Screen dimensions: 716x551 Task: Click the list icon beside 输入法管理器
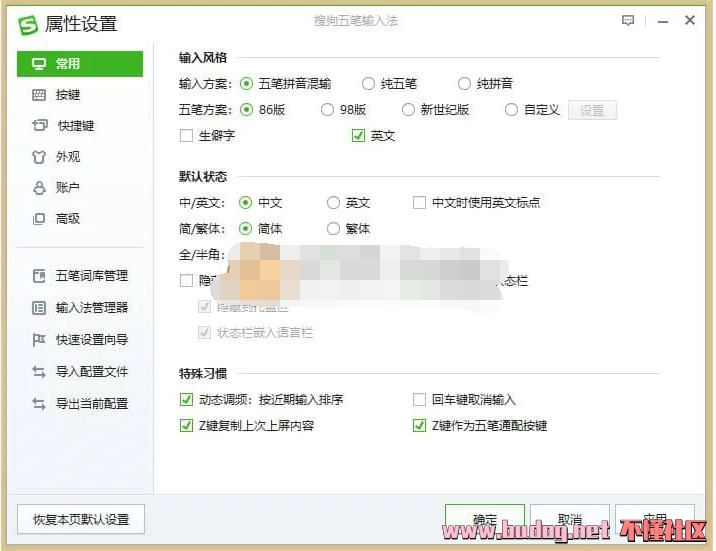pyautogui.click(x=39, y=308)
